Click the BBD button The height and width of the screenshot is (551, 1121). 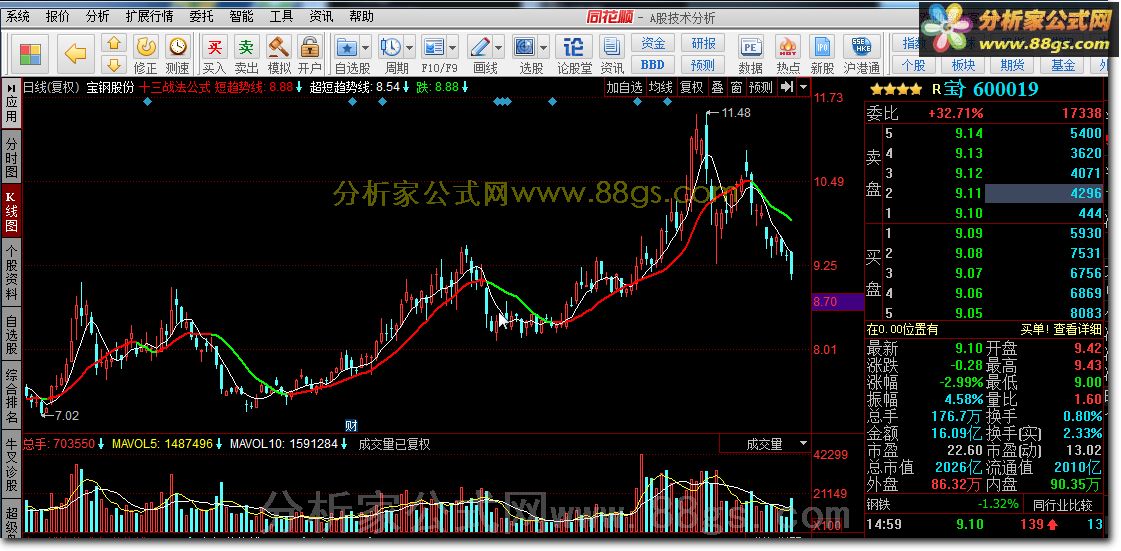[x=653, y=65]
